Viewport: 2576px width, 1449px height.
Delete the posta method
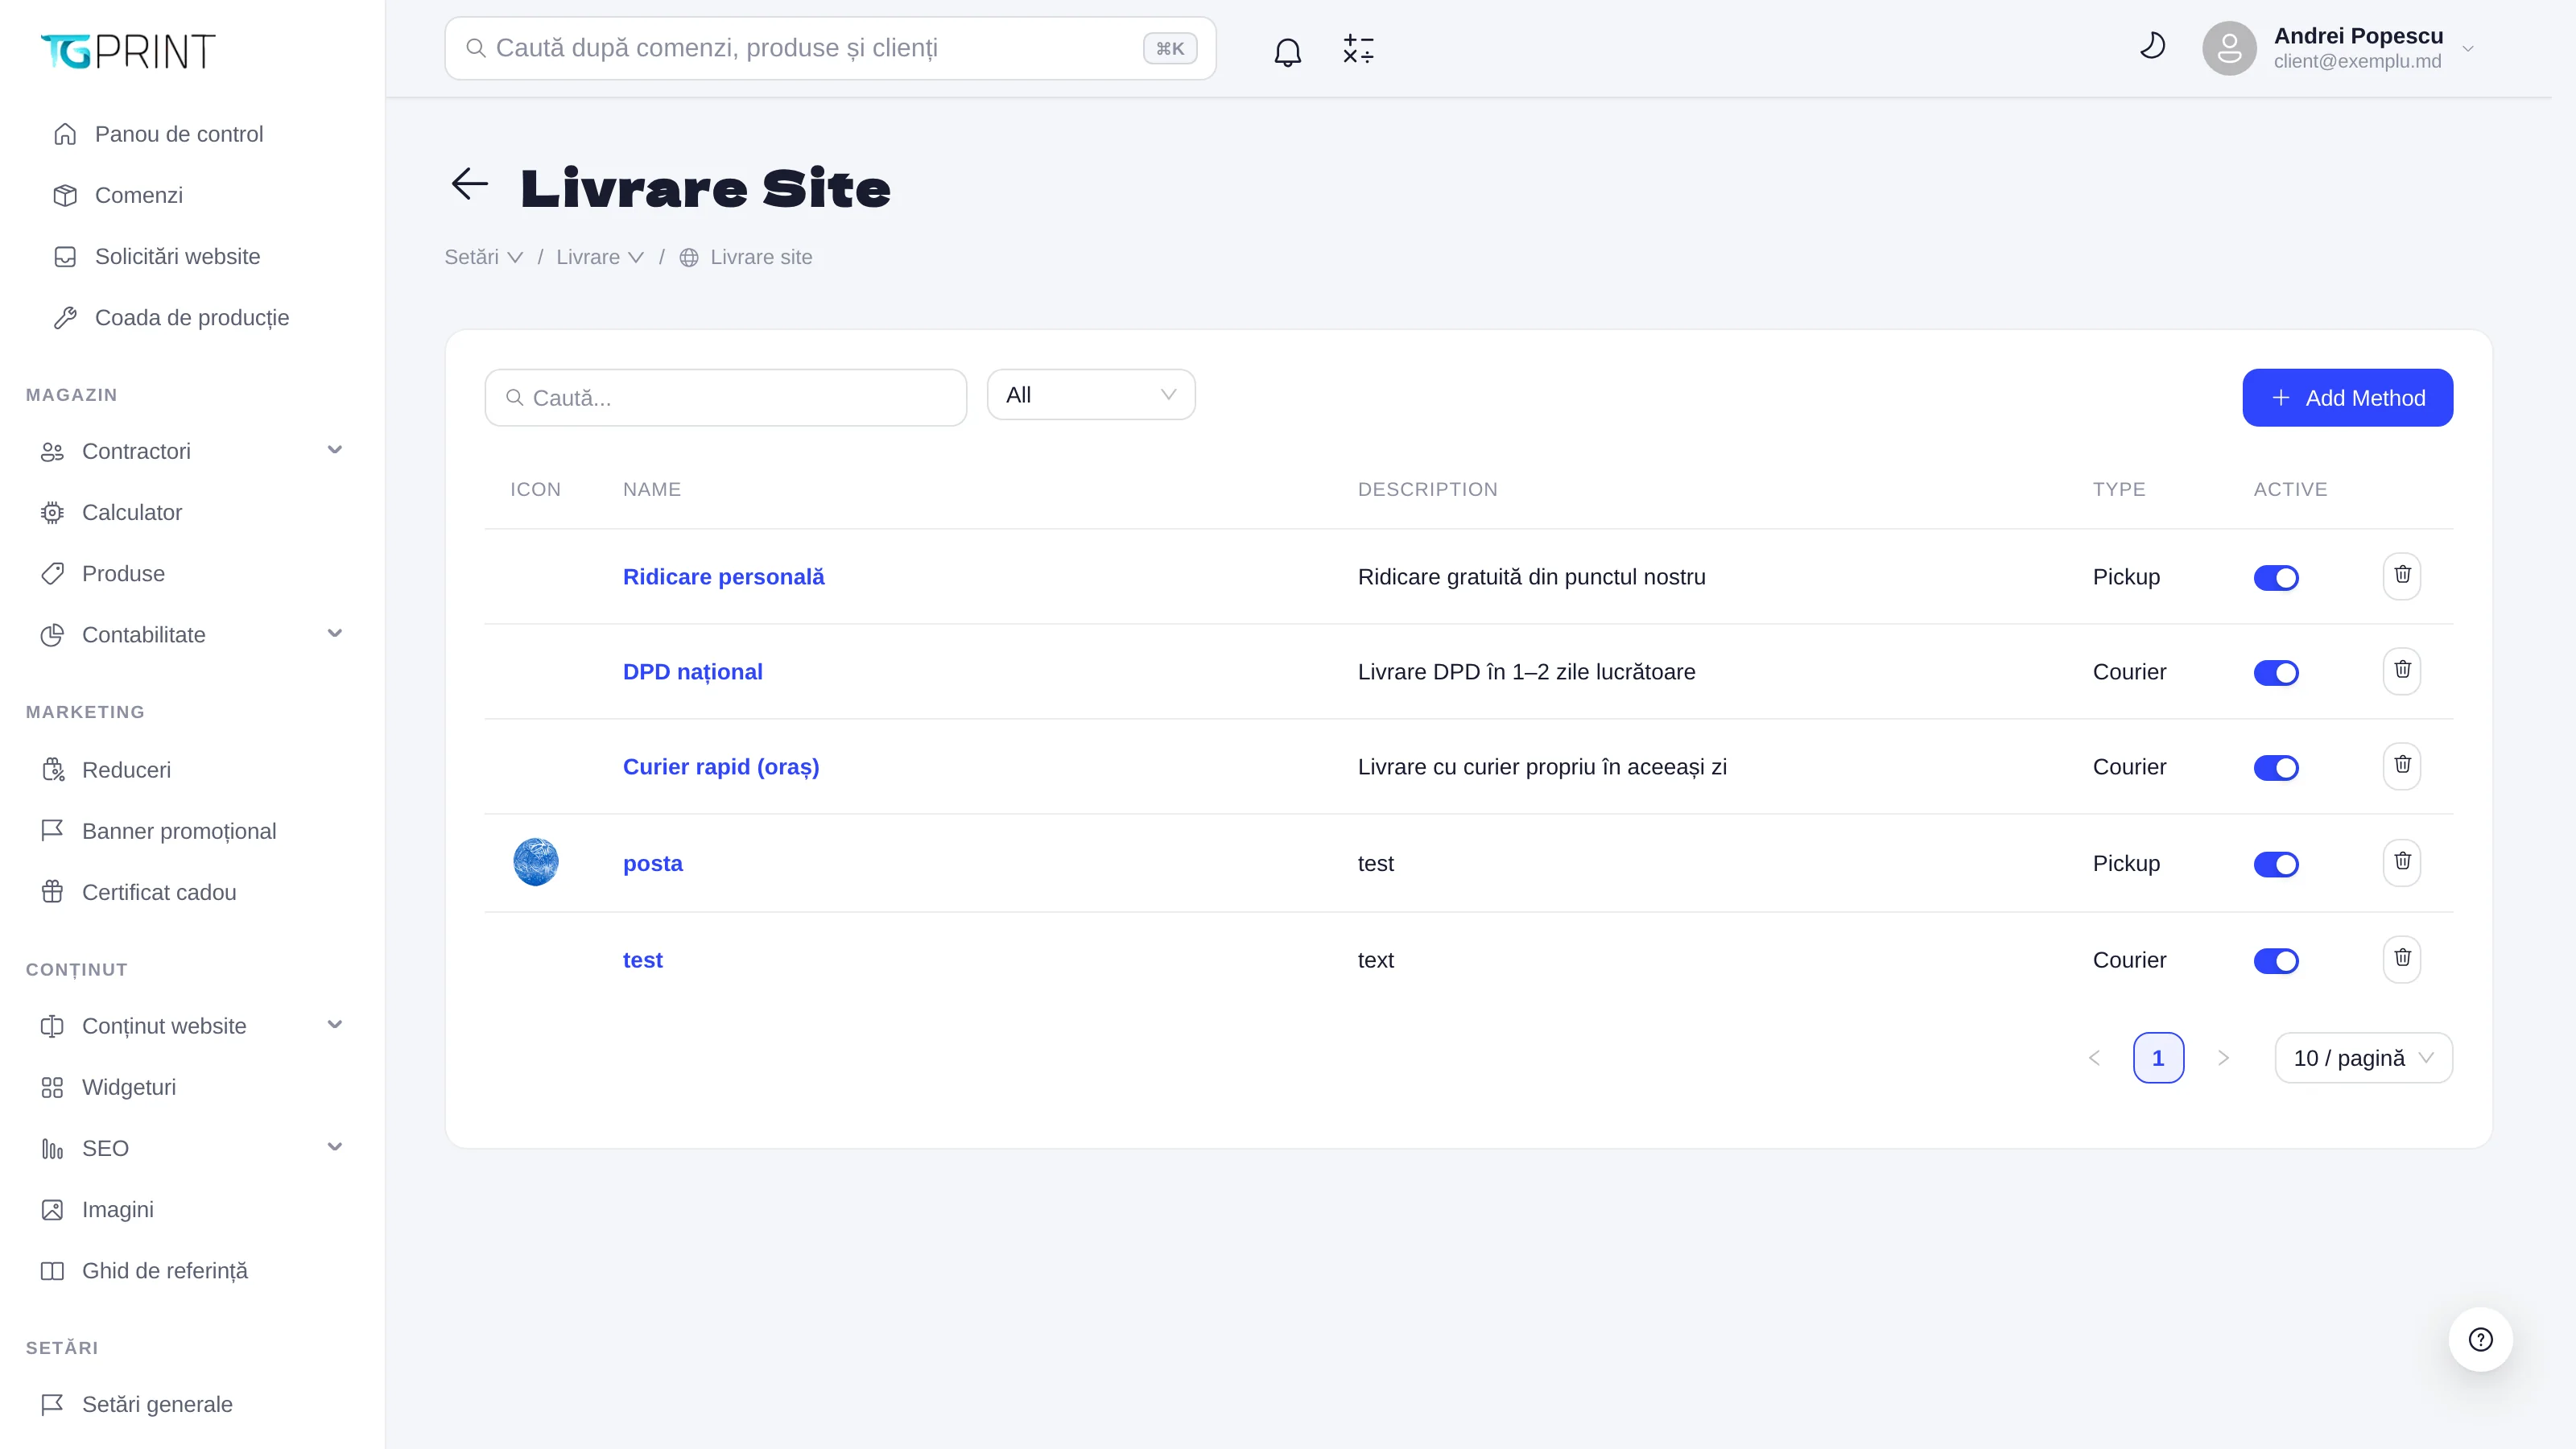[x=2401, y=862]
